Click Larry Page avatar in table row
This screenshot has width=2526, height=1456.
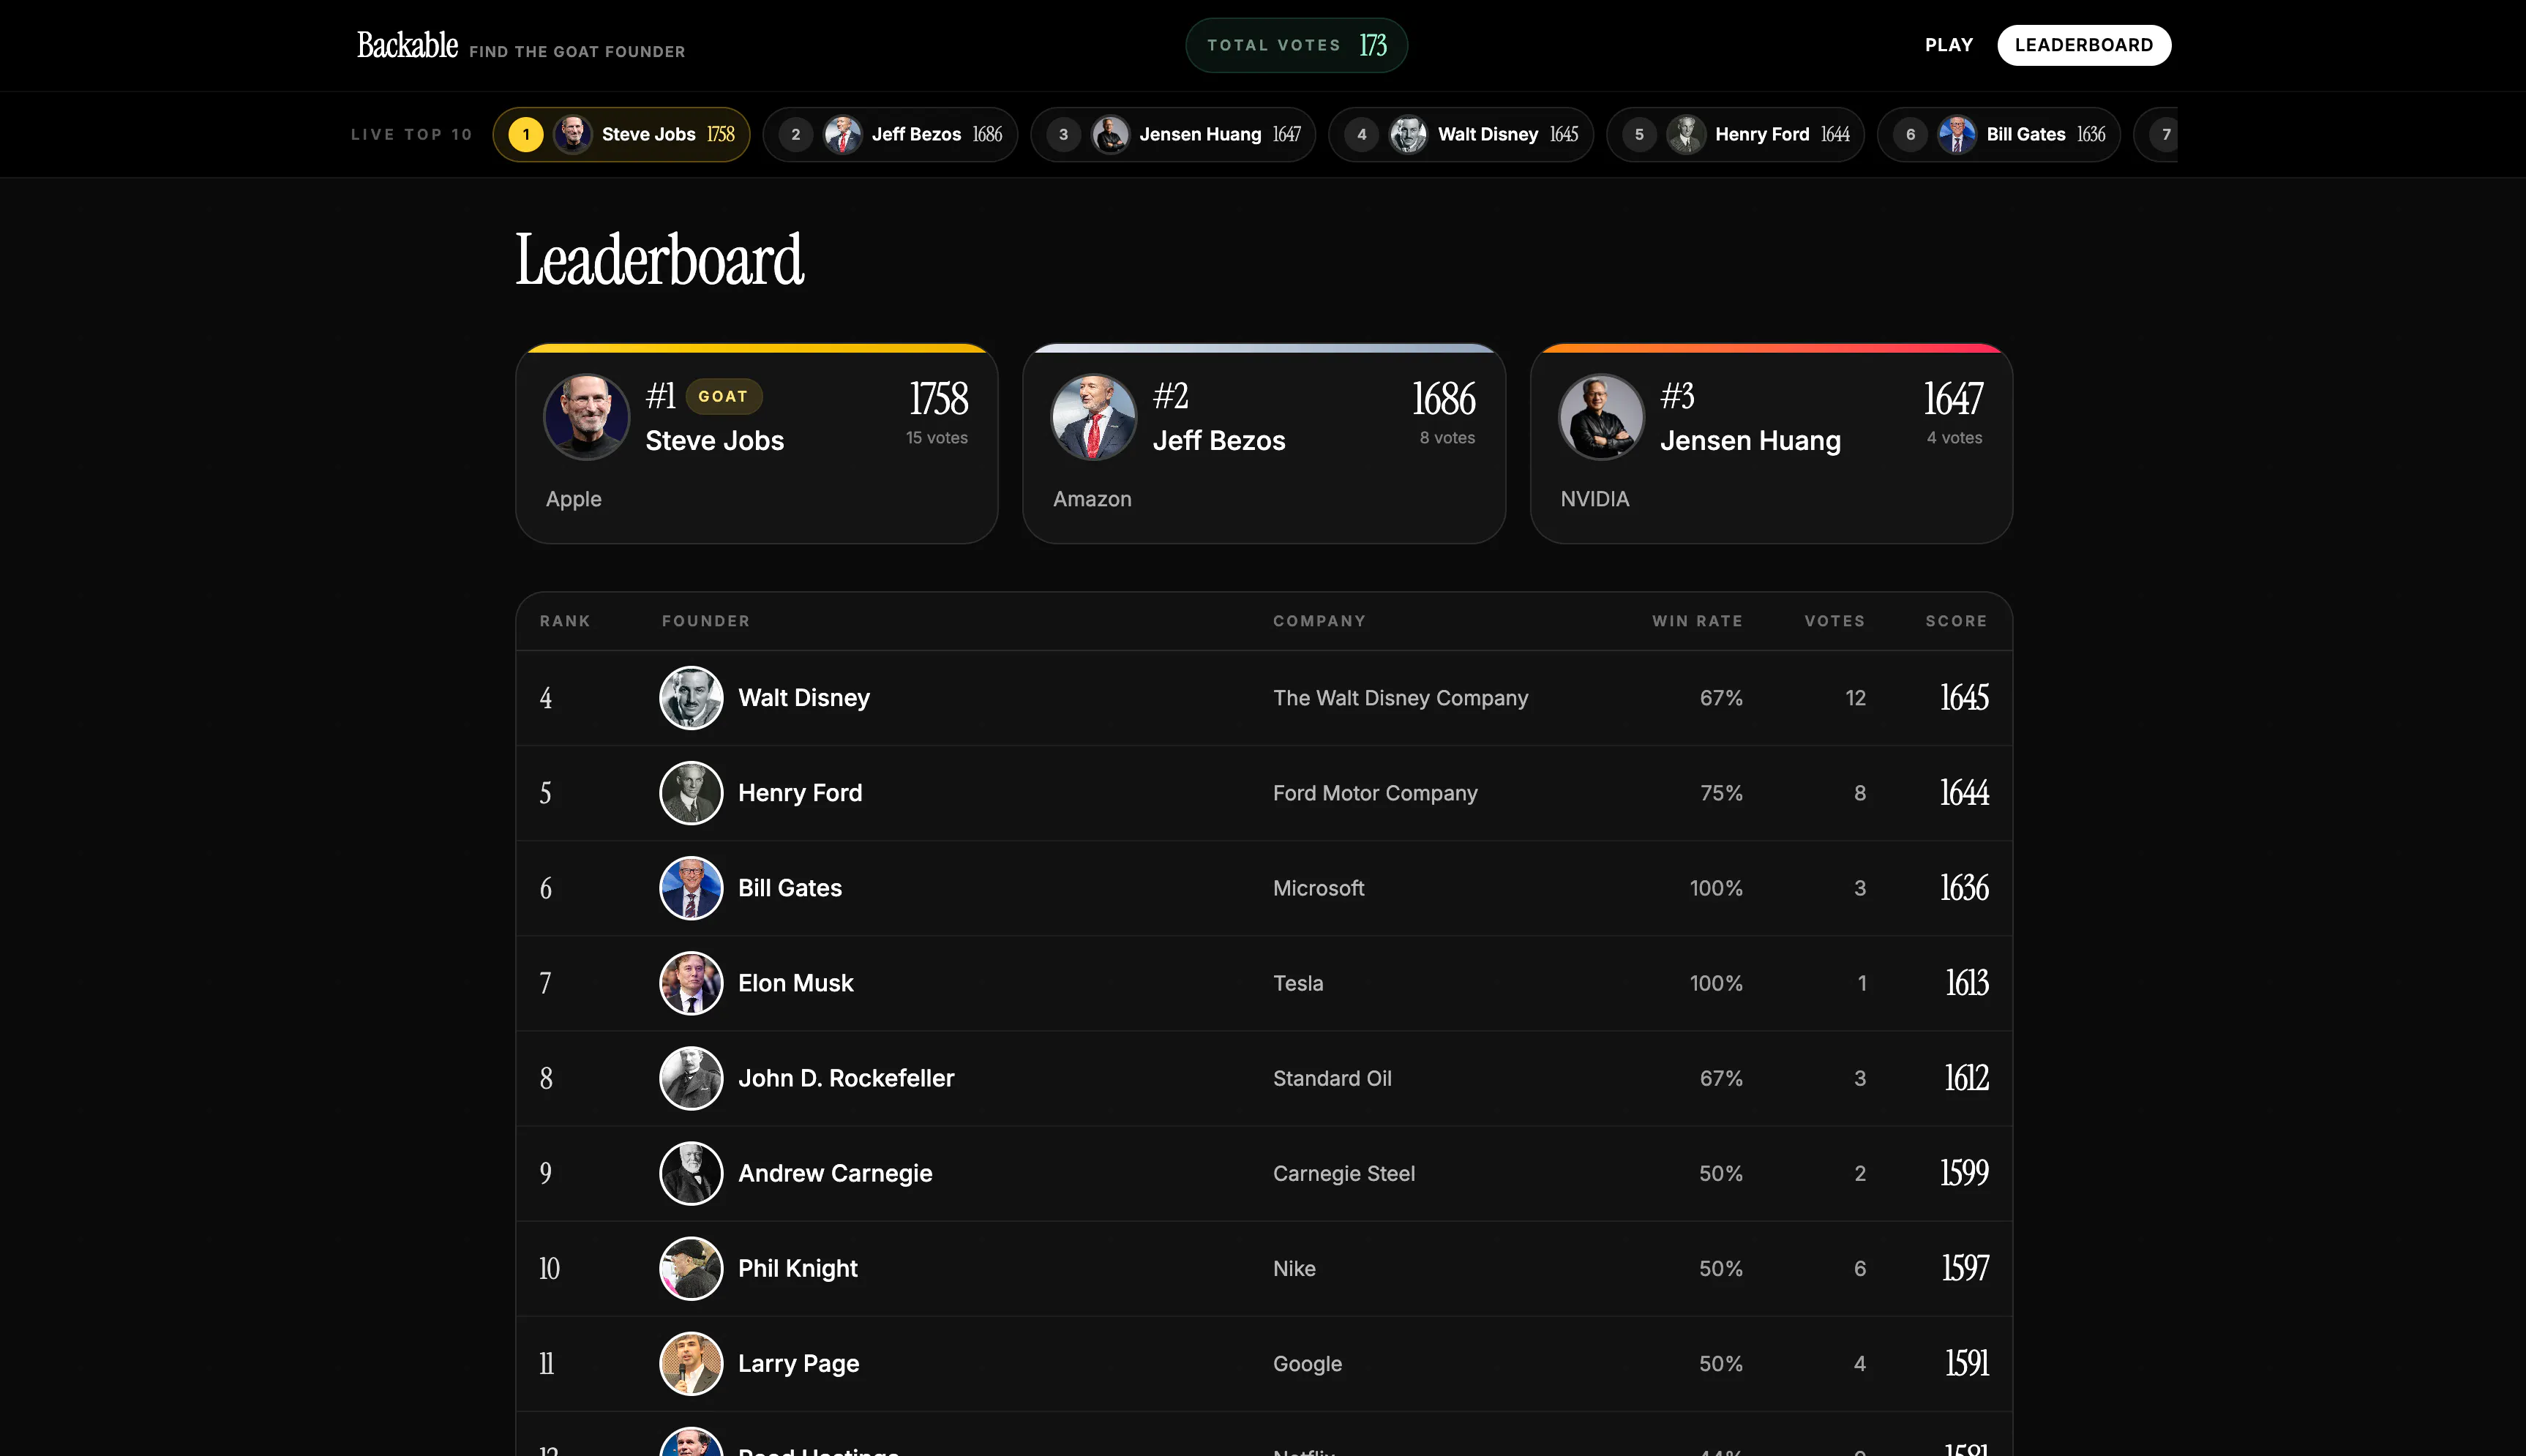(691, 1363)
